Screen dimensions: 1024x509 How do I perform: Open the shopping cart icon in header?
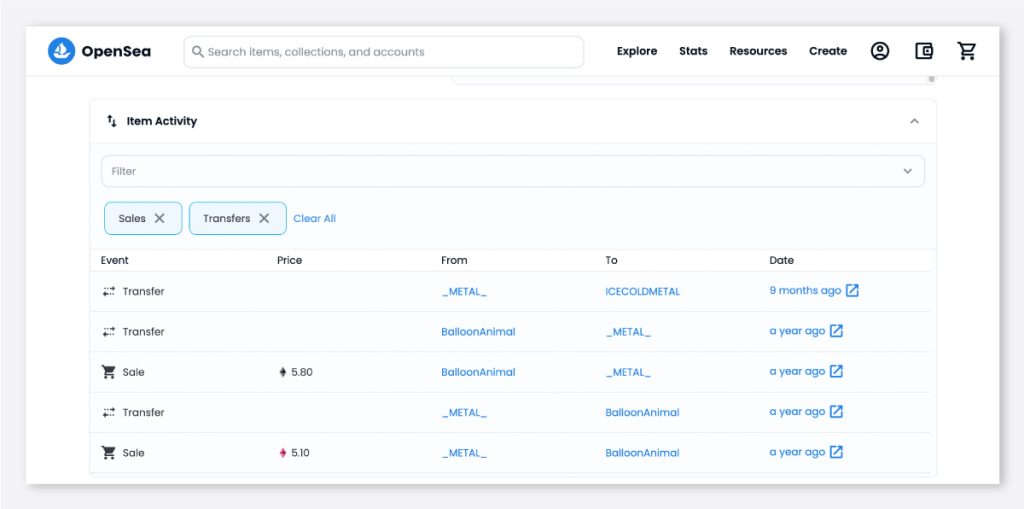967,51
